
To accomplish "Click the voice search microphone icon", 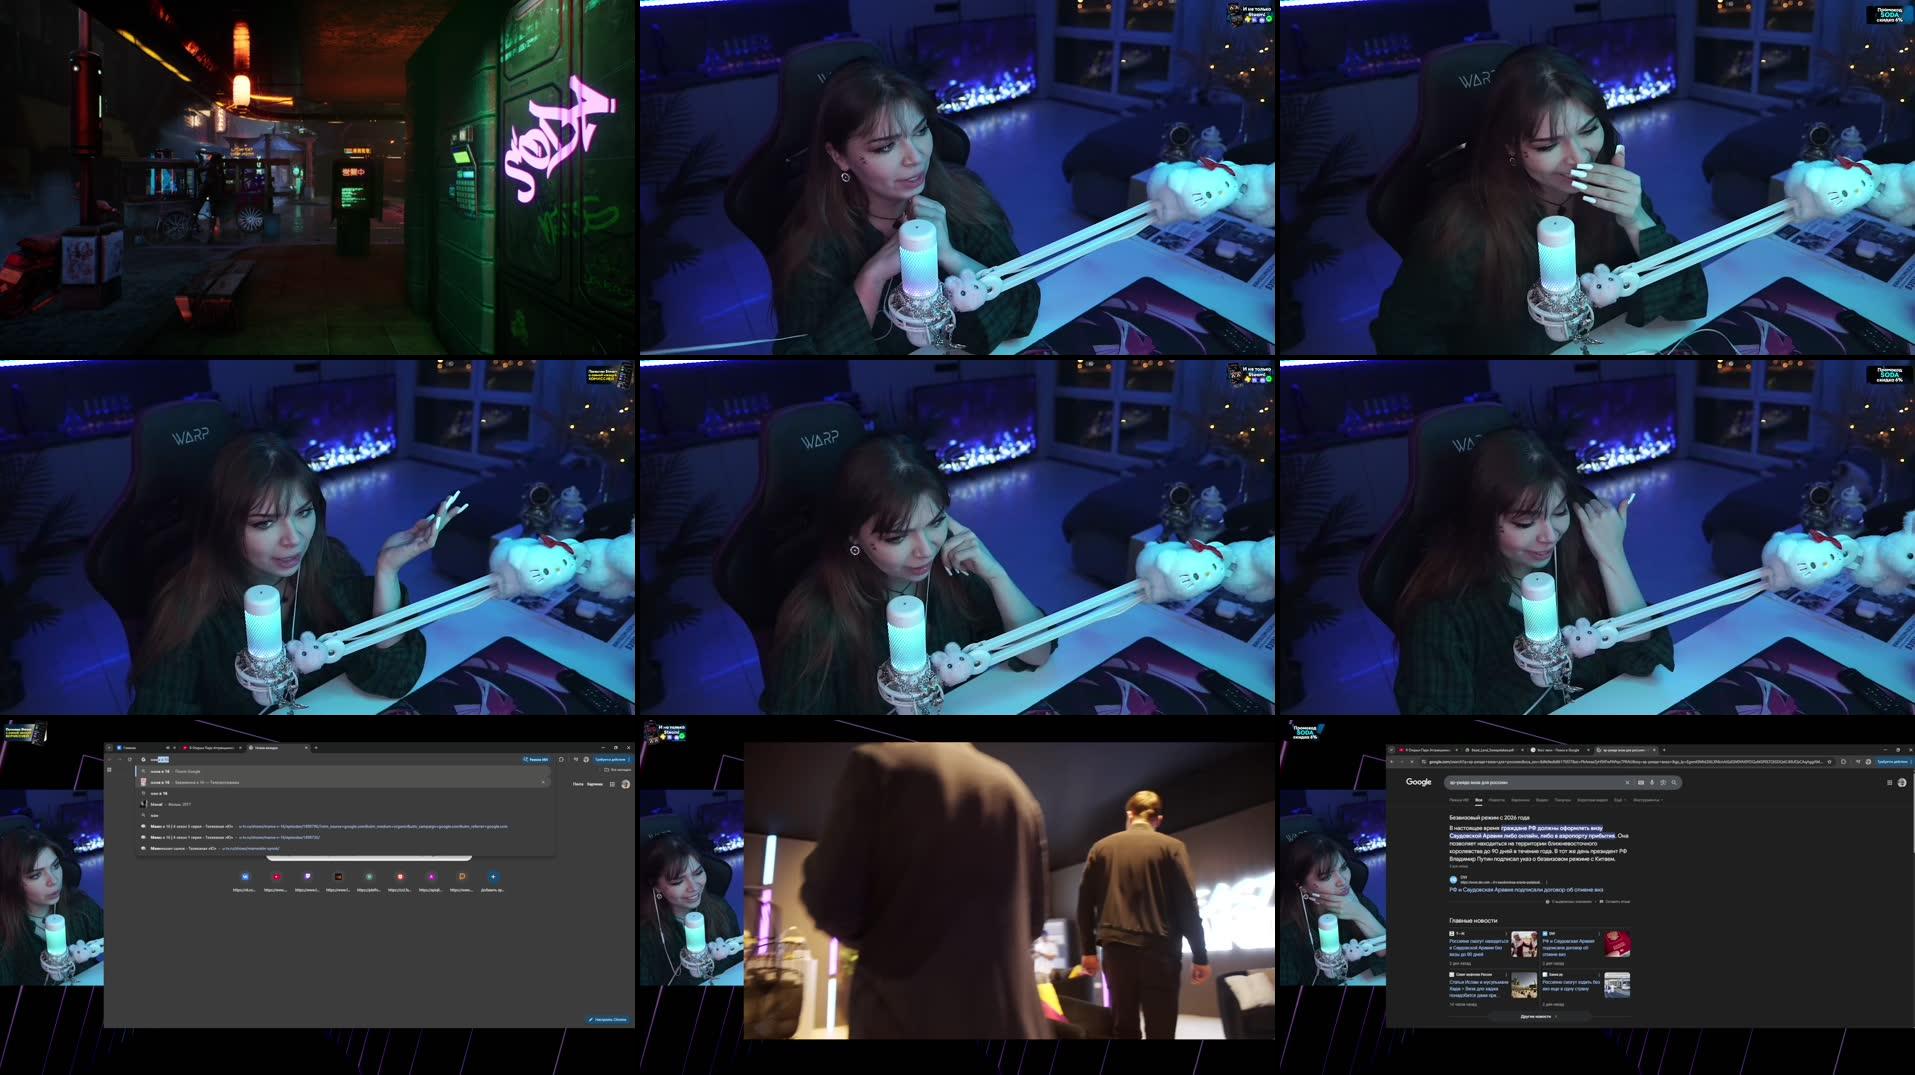I will [1651, 782].
